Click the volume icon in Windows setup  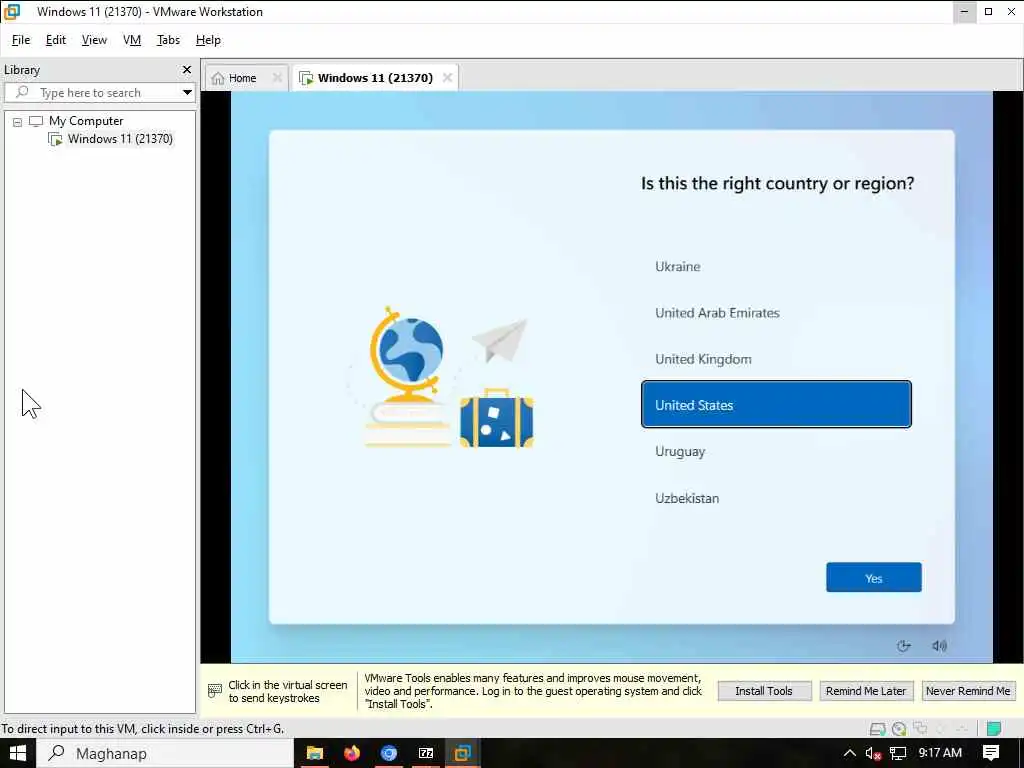(x=939, y=646)
